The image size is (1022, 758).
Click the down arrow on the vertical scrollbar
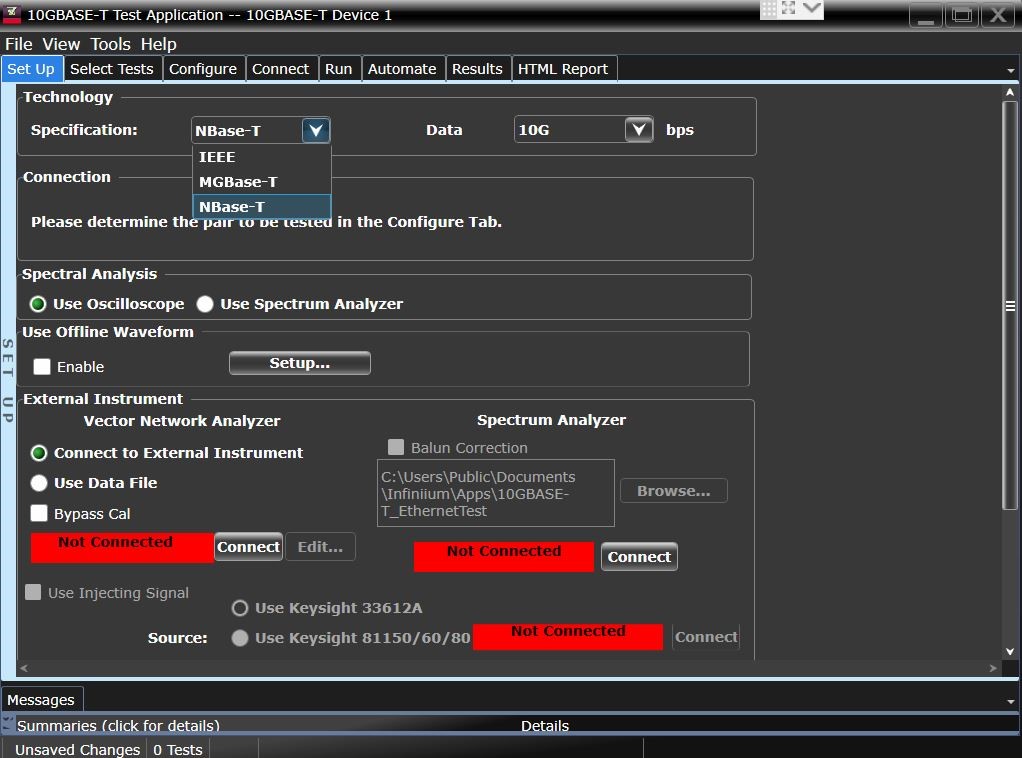click(x=1011, y=649)
